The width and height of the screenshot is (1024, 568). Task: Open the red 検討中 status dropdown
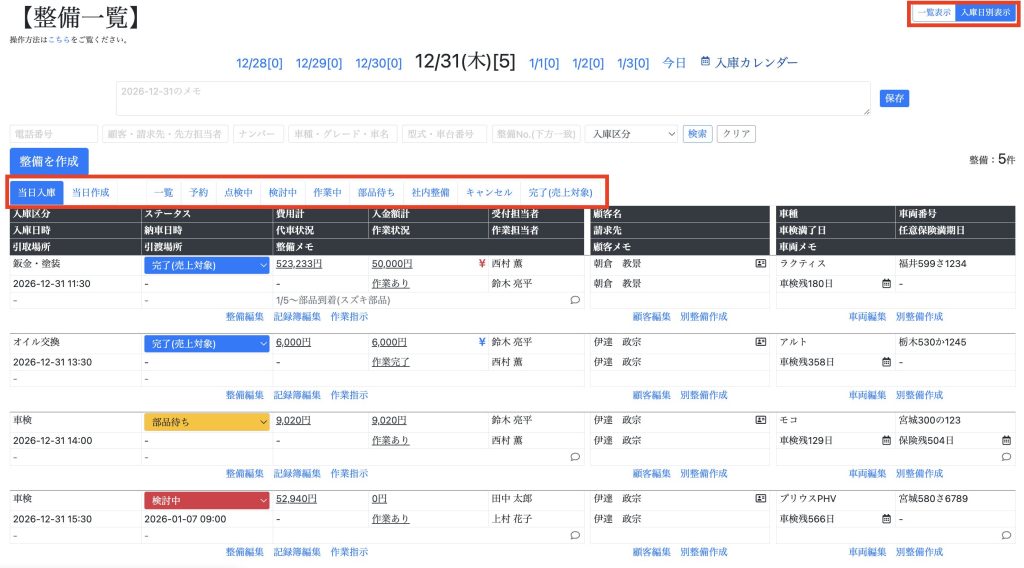(x=206, y=499)
